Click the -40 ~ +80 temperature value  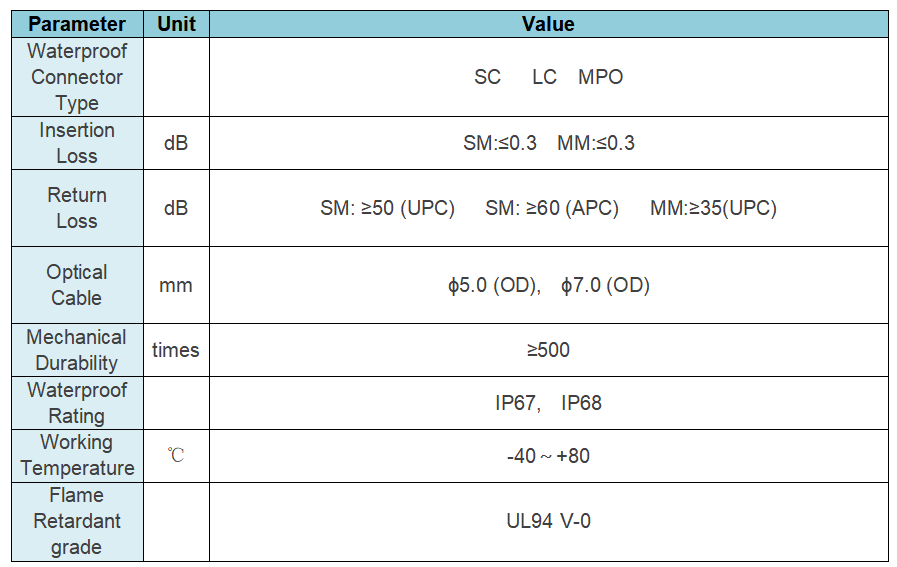point(548,456)
